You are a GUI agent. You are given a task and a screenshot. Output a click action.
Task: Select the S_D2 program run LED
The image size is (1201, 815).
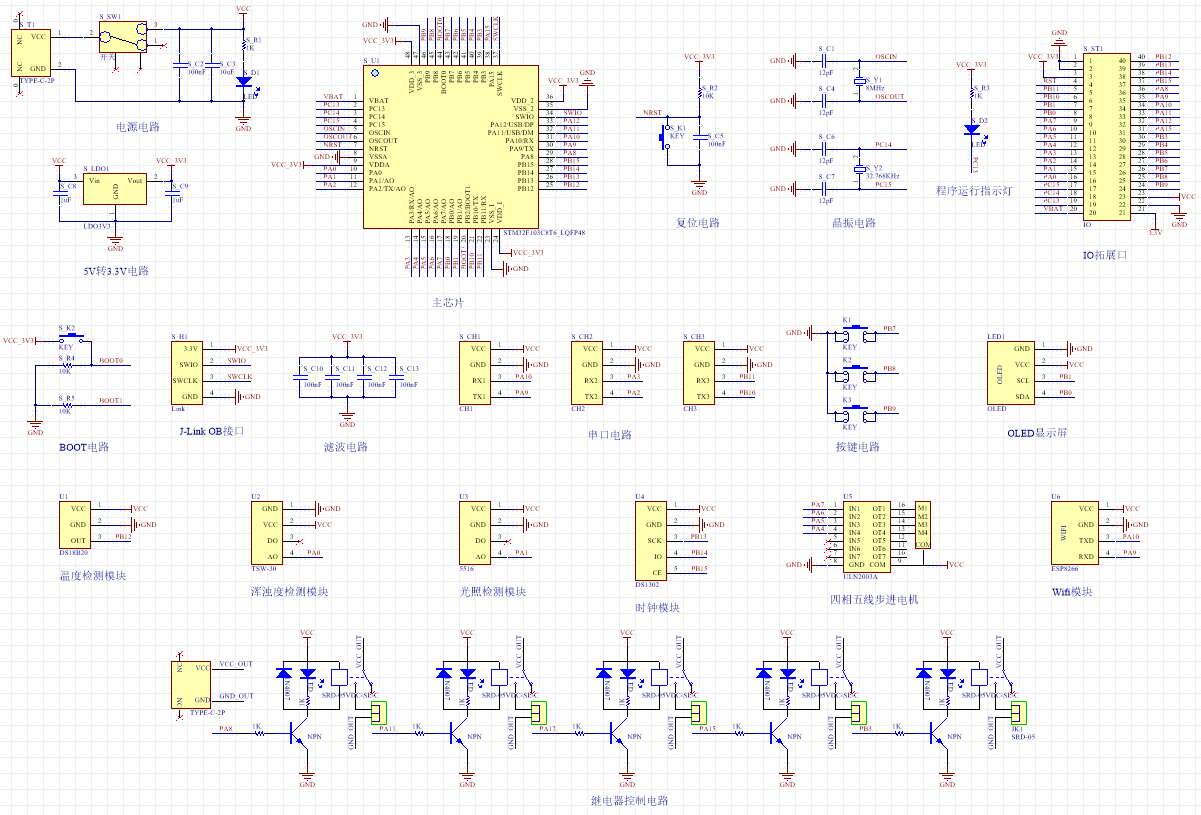[971, 129]
